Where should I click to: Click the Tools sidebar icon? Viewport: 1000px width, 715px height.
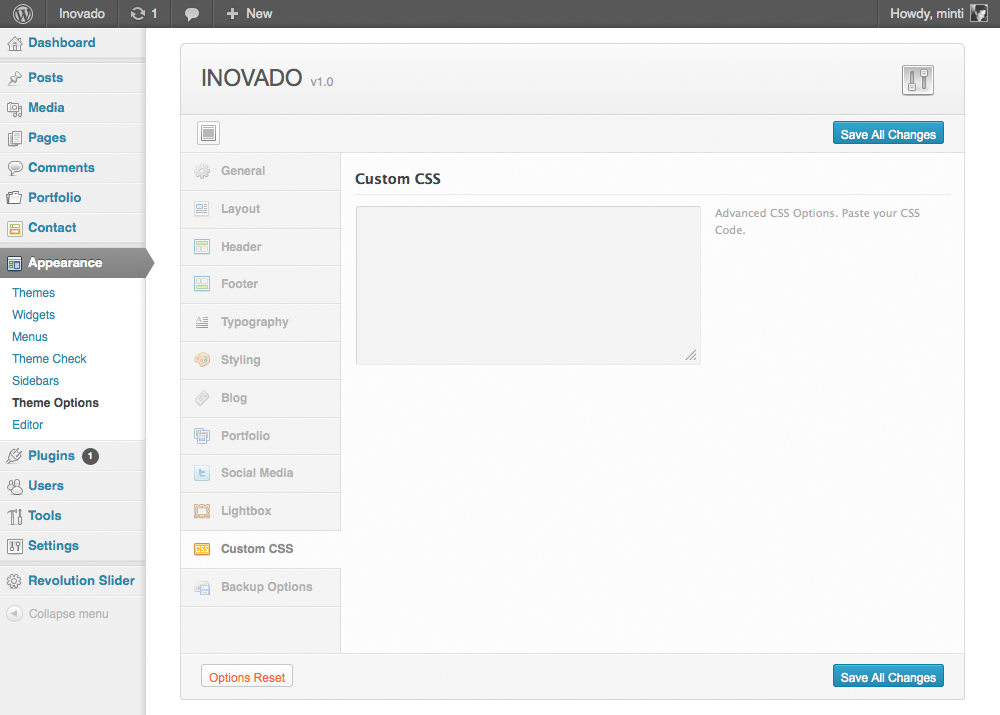[15, 515]
